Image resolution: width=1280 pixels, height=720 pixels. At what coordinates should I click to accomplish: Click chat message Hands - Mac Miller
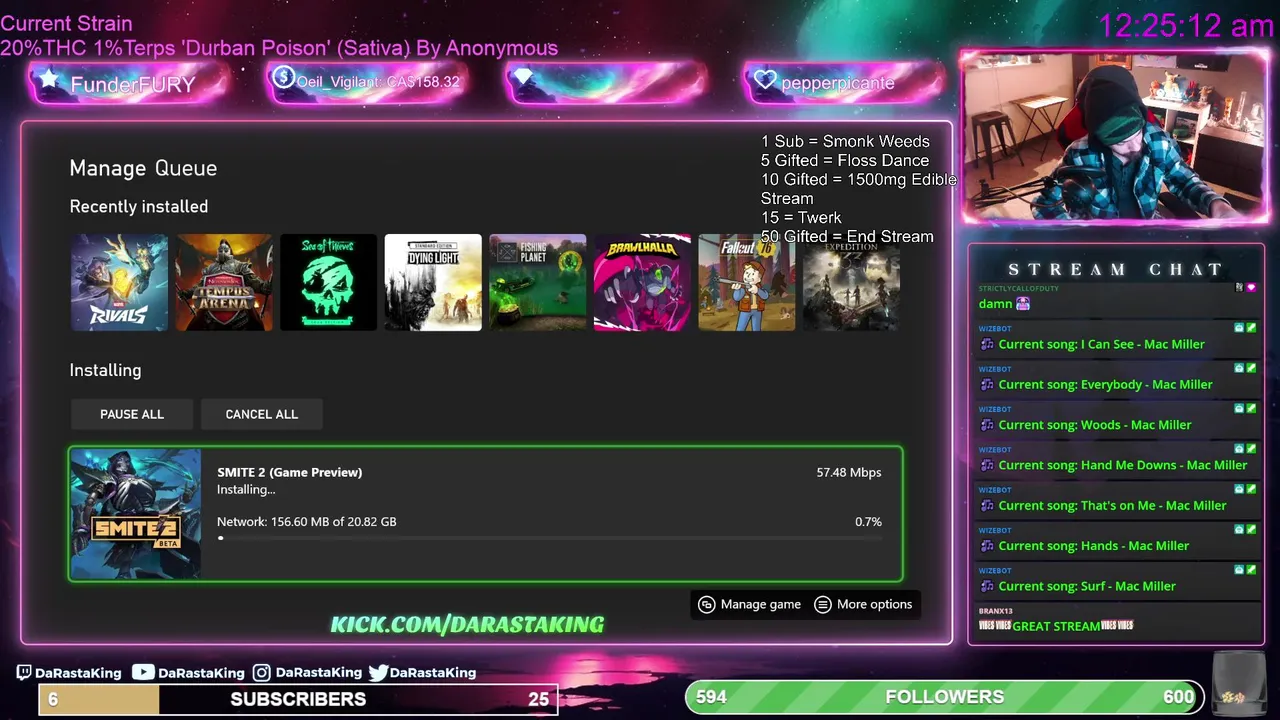[x=1093, y=545]
